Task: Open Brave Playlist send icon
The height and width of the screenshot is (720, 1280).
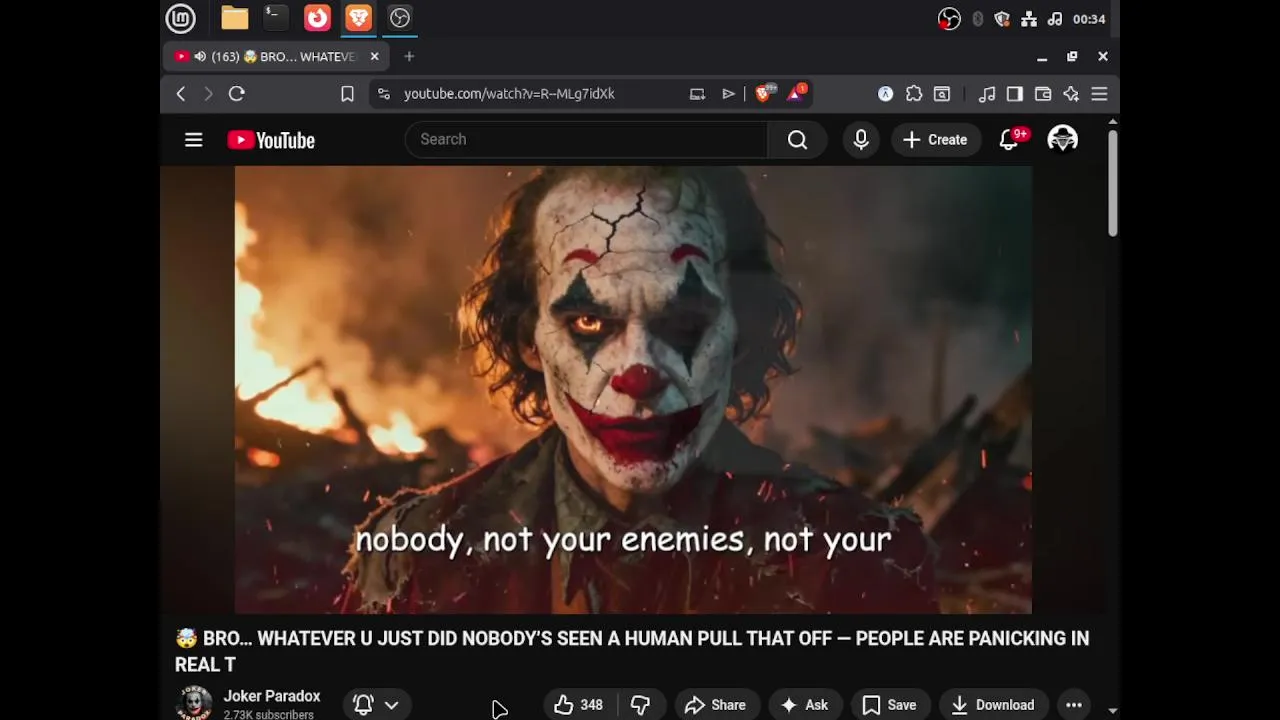Action: pyautogui.click(x=729, y=94)
